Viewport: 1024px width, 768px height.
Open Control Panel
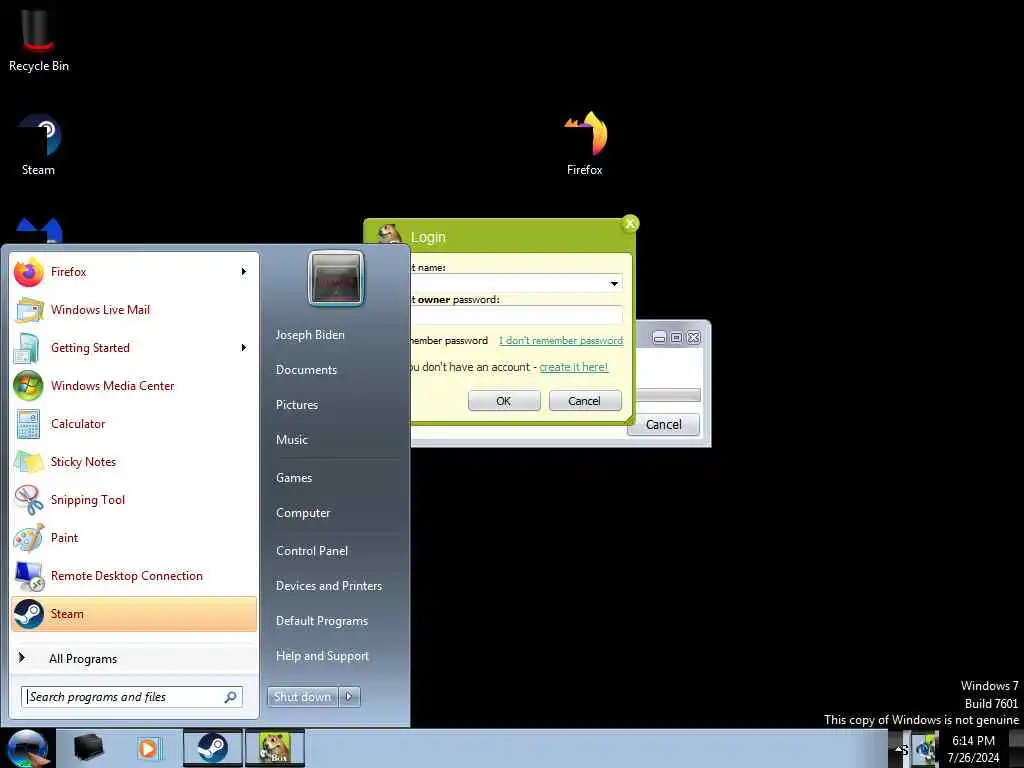click(x=312, y=551)
